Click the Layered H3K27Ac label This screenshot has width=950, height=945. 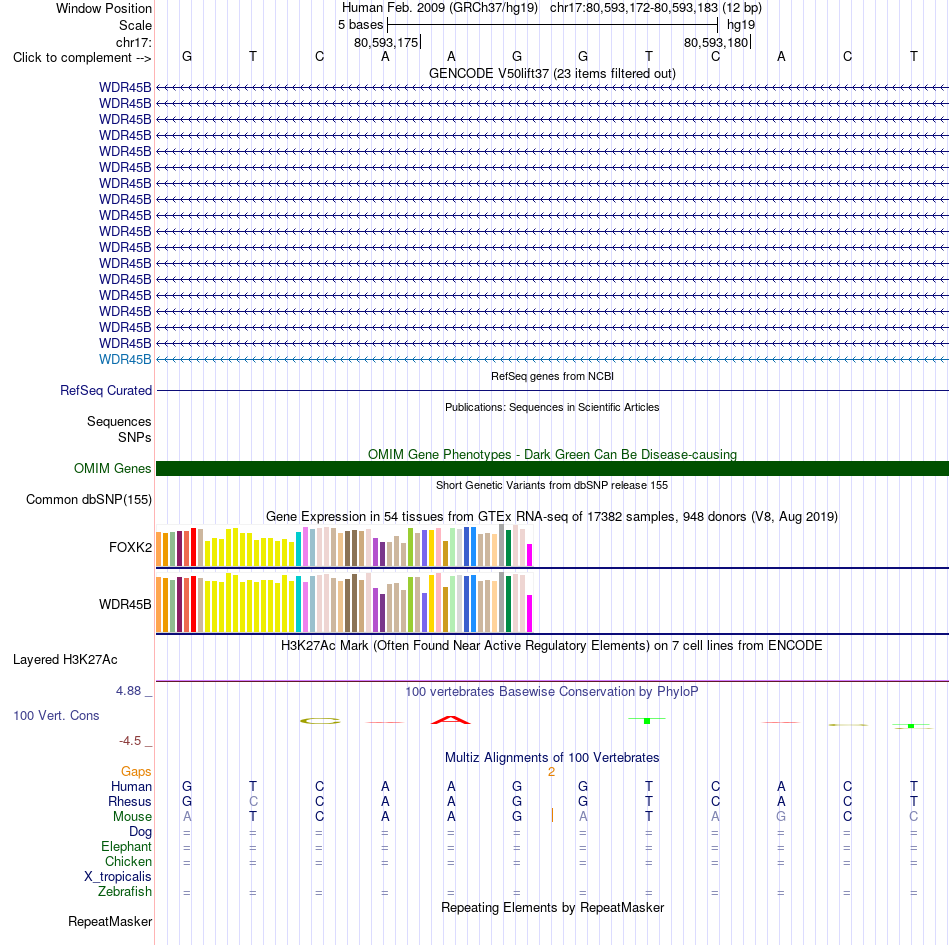click(x=65, y=660)
